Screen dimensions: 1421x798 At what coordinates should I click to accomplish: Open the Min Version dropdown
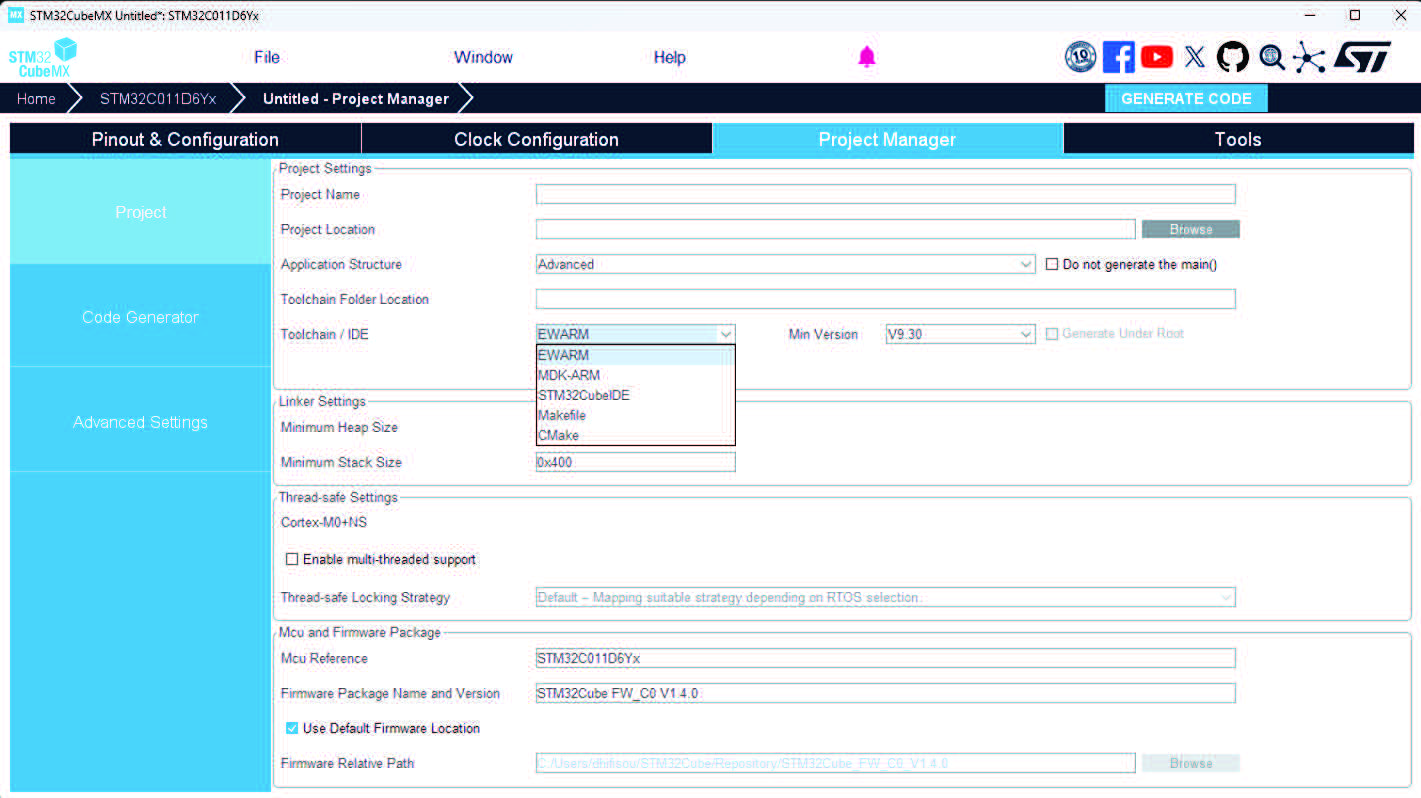tap(960, 334)
